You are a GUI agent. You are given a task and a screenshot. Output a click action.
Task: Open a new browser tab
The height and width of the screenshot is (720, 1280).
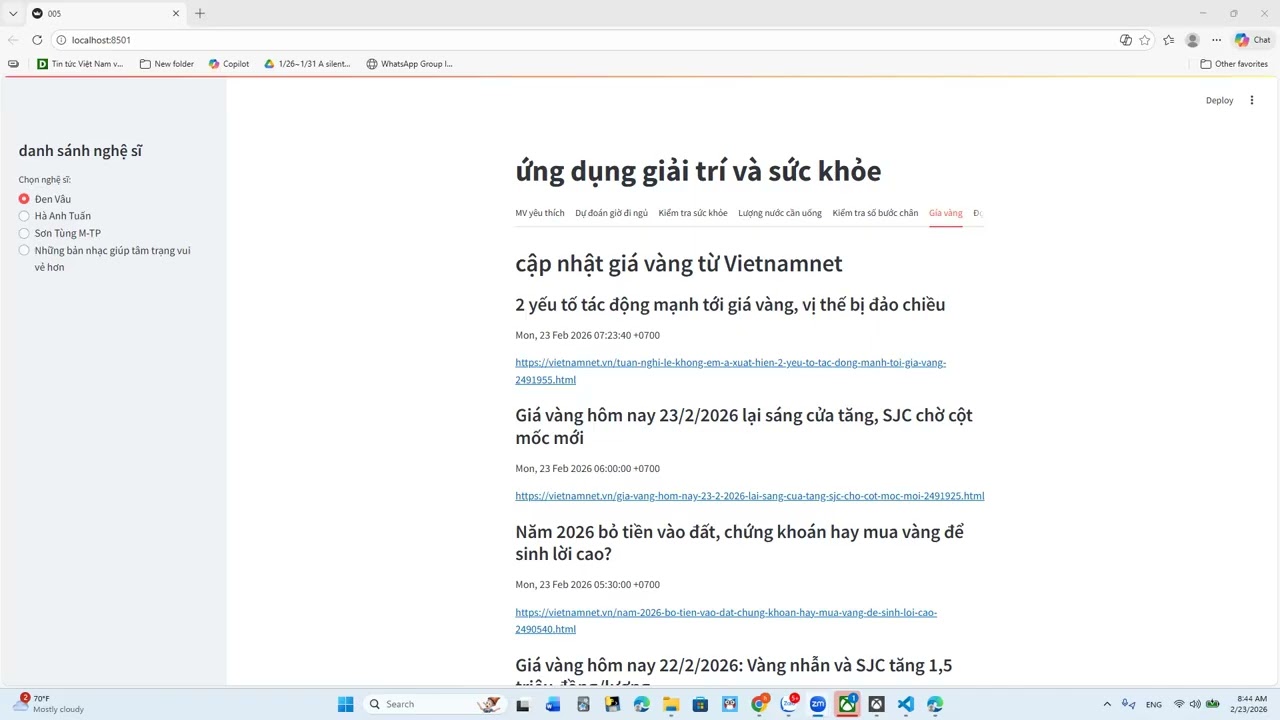click(x=200, y=13)
